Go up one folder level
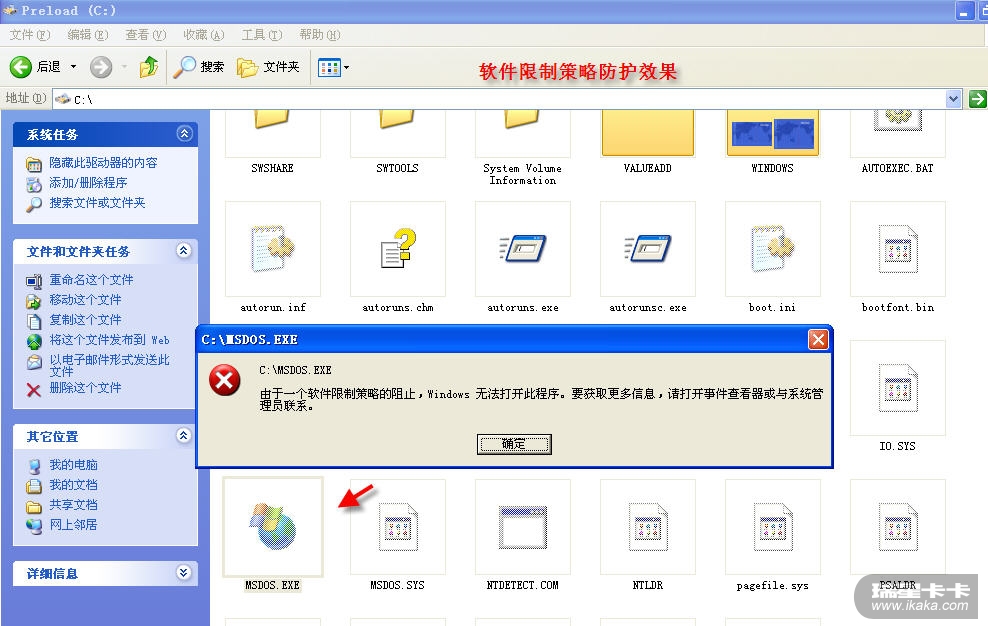This screenshot has height=626, width=988. point(149,67)
